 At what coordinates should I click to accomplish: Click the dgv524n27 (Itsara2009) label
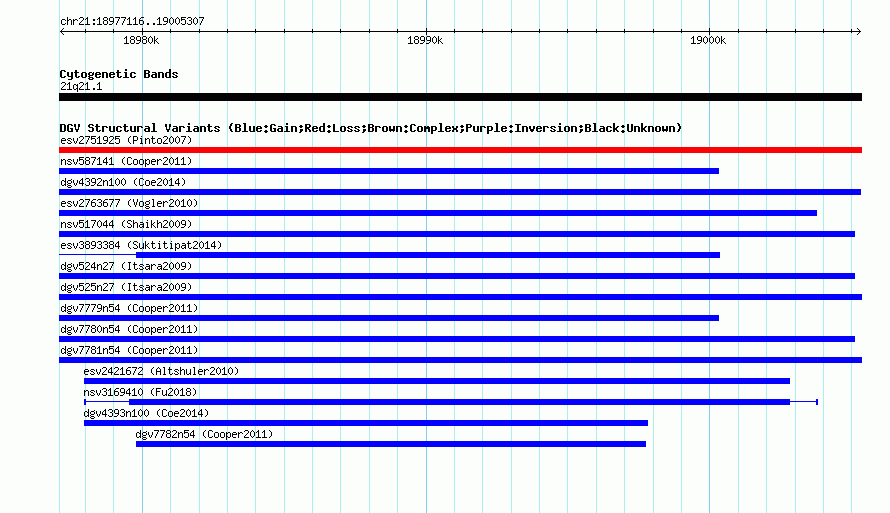click(x=126, y=266)
